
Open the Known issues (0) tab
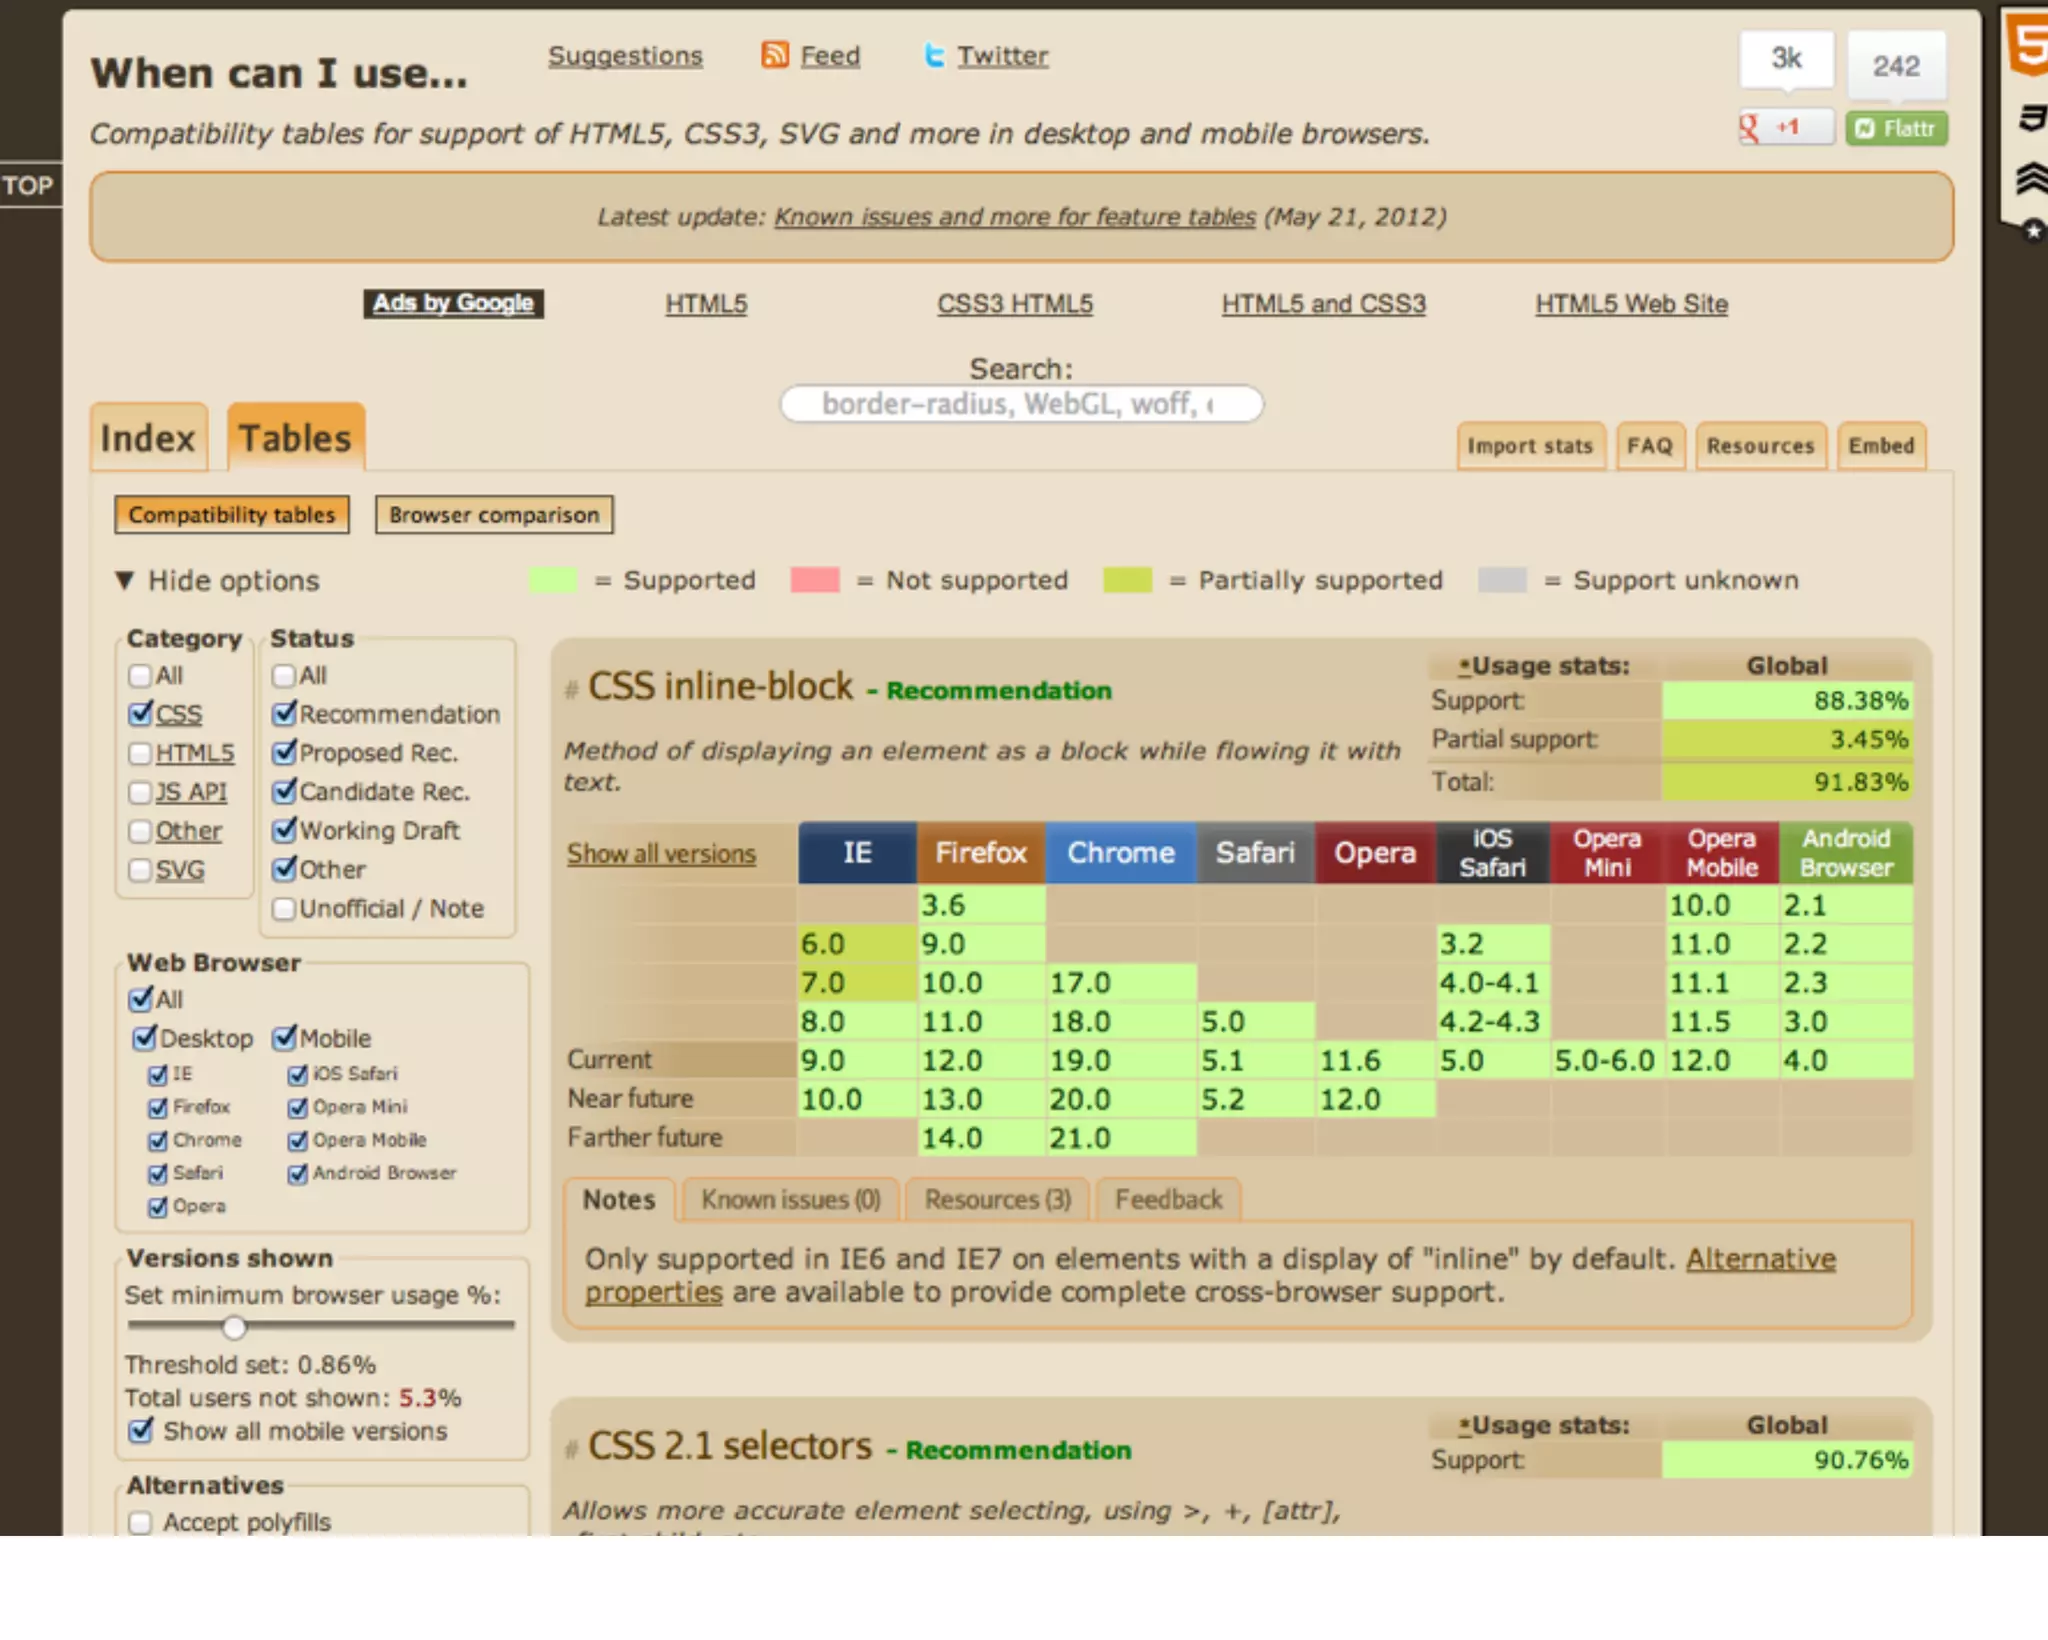click(x=790, y=1199)
